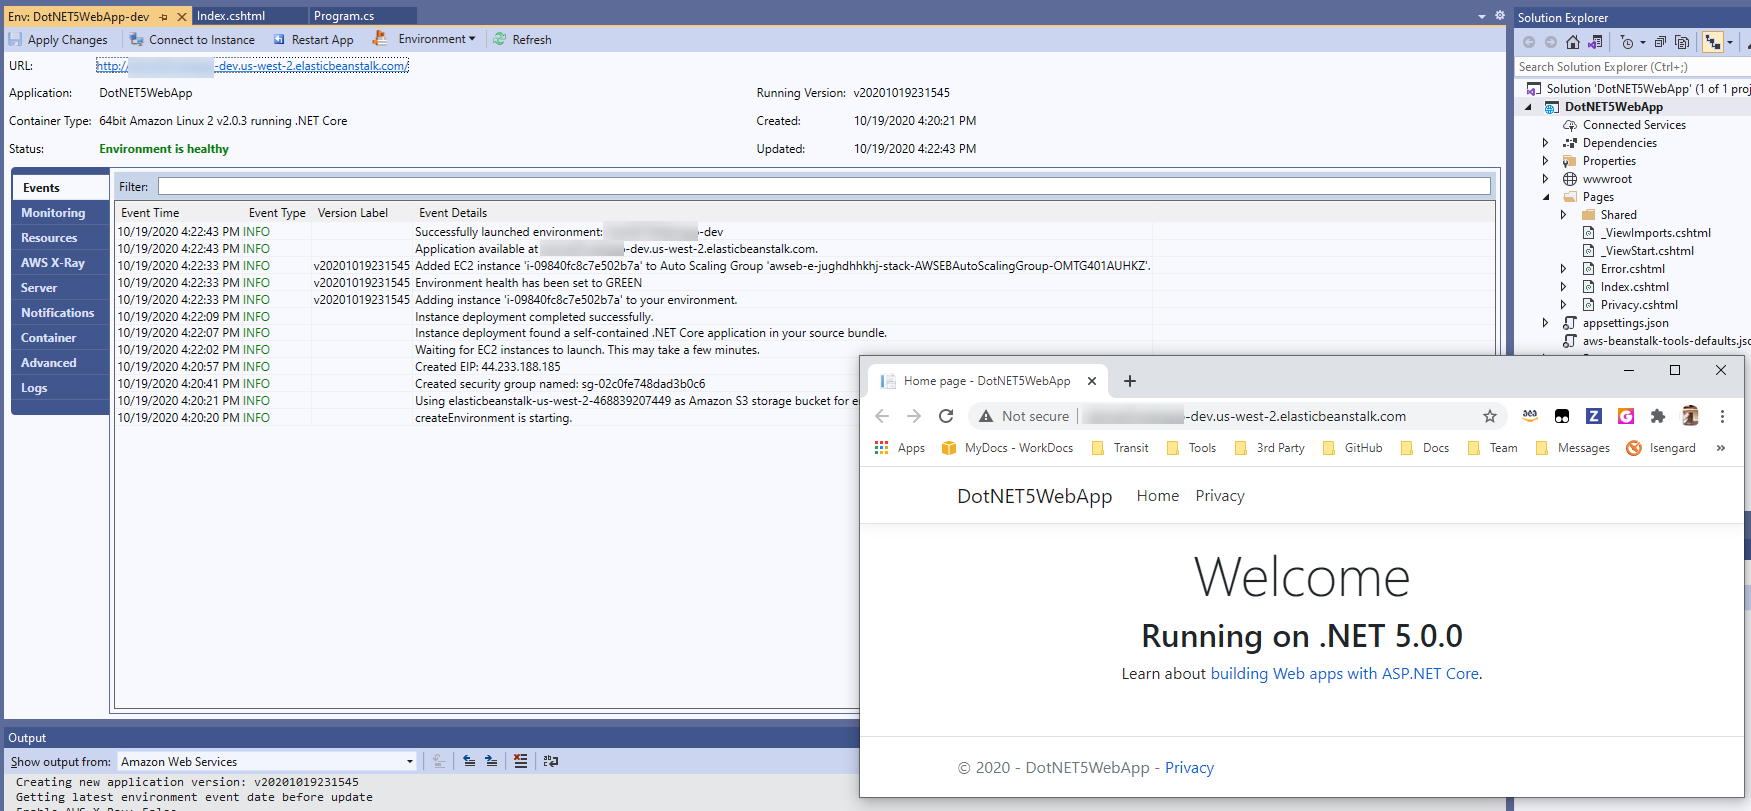1751x811 pixels.
Task: Click Restart App button
Action: click(x=313, y=40)
